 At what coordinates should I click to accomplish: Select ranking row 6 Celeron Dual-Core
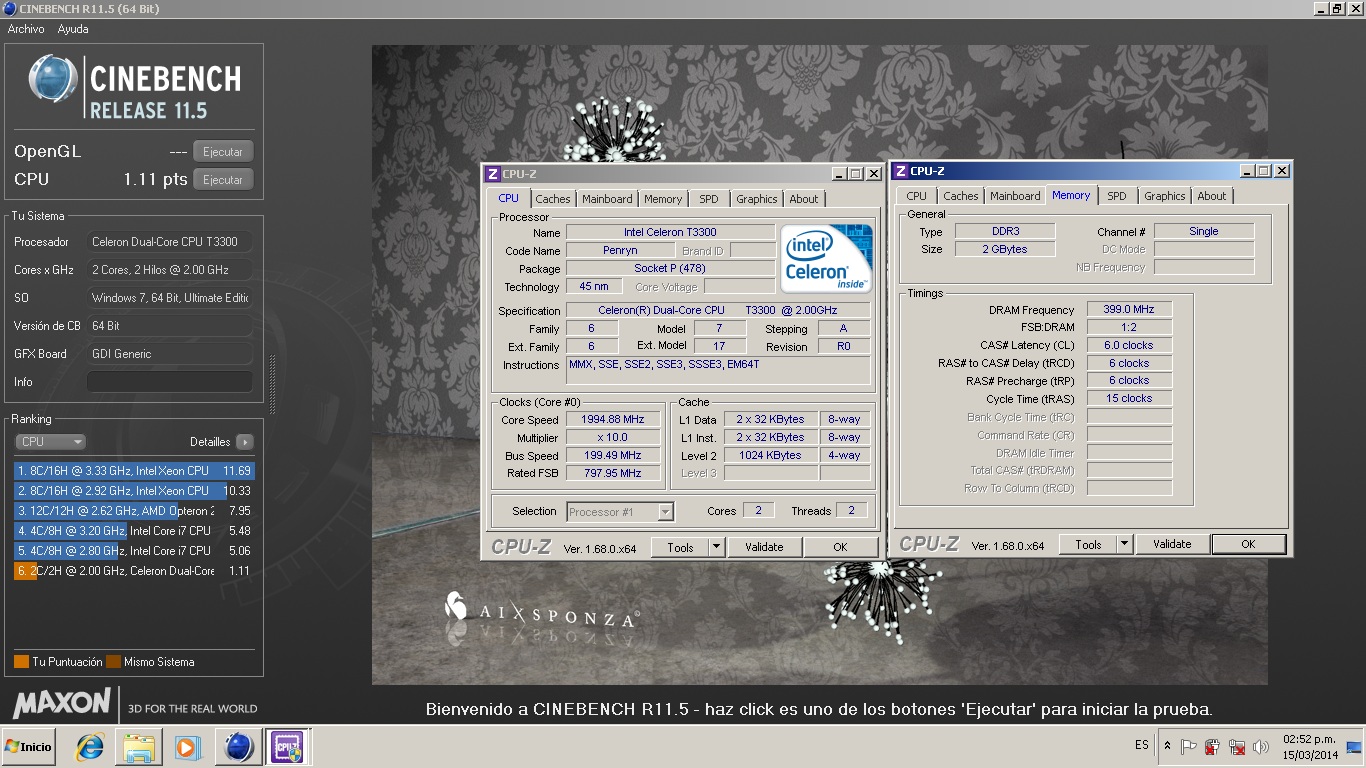pos(134,571)
